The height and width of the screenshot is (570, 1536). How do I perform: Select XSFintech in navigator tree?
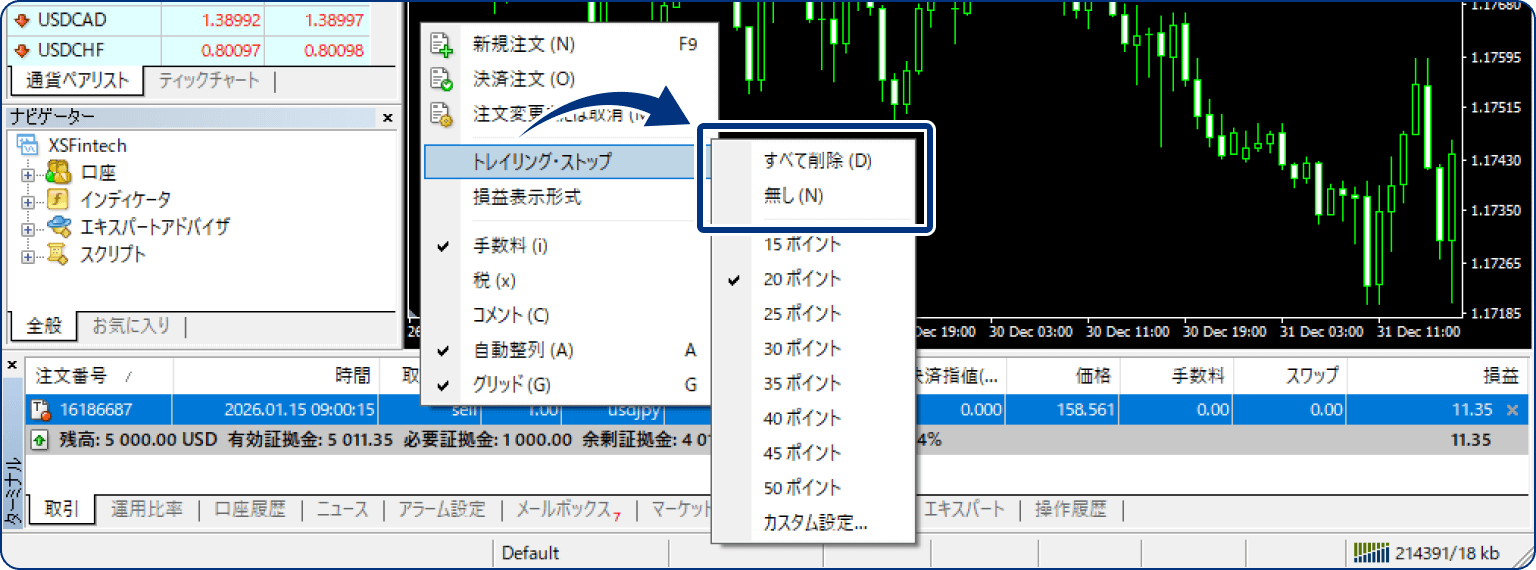[87, 146]
